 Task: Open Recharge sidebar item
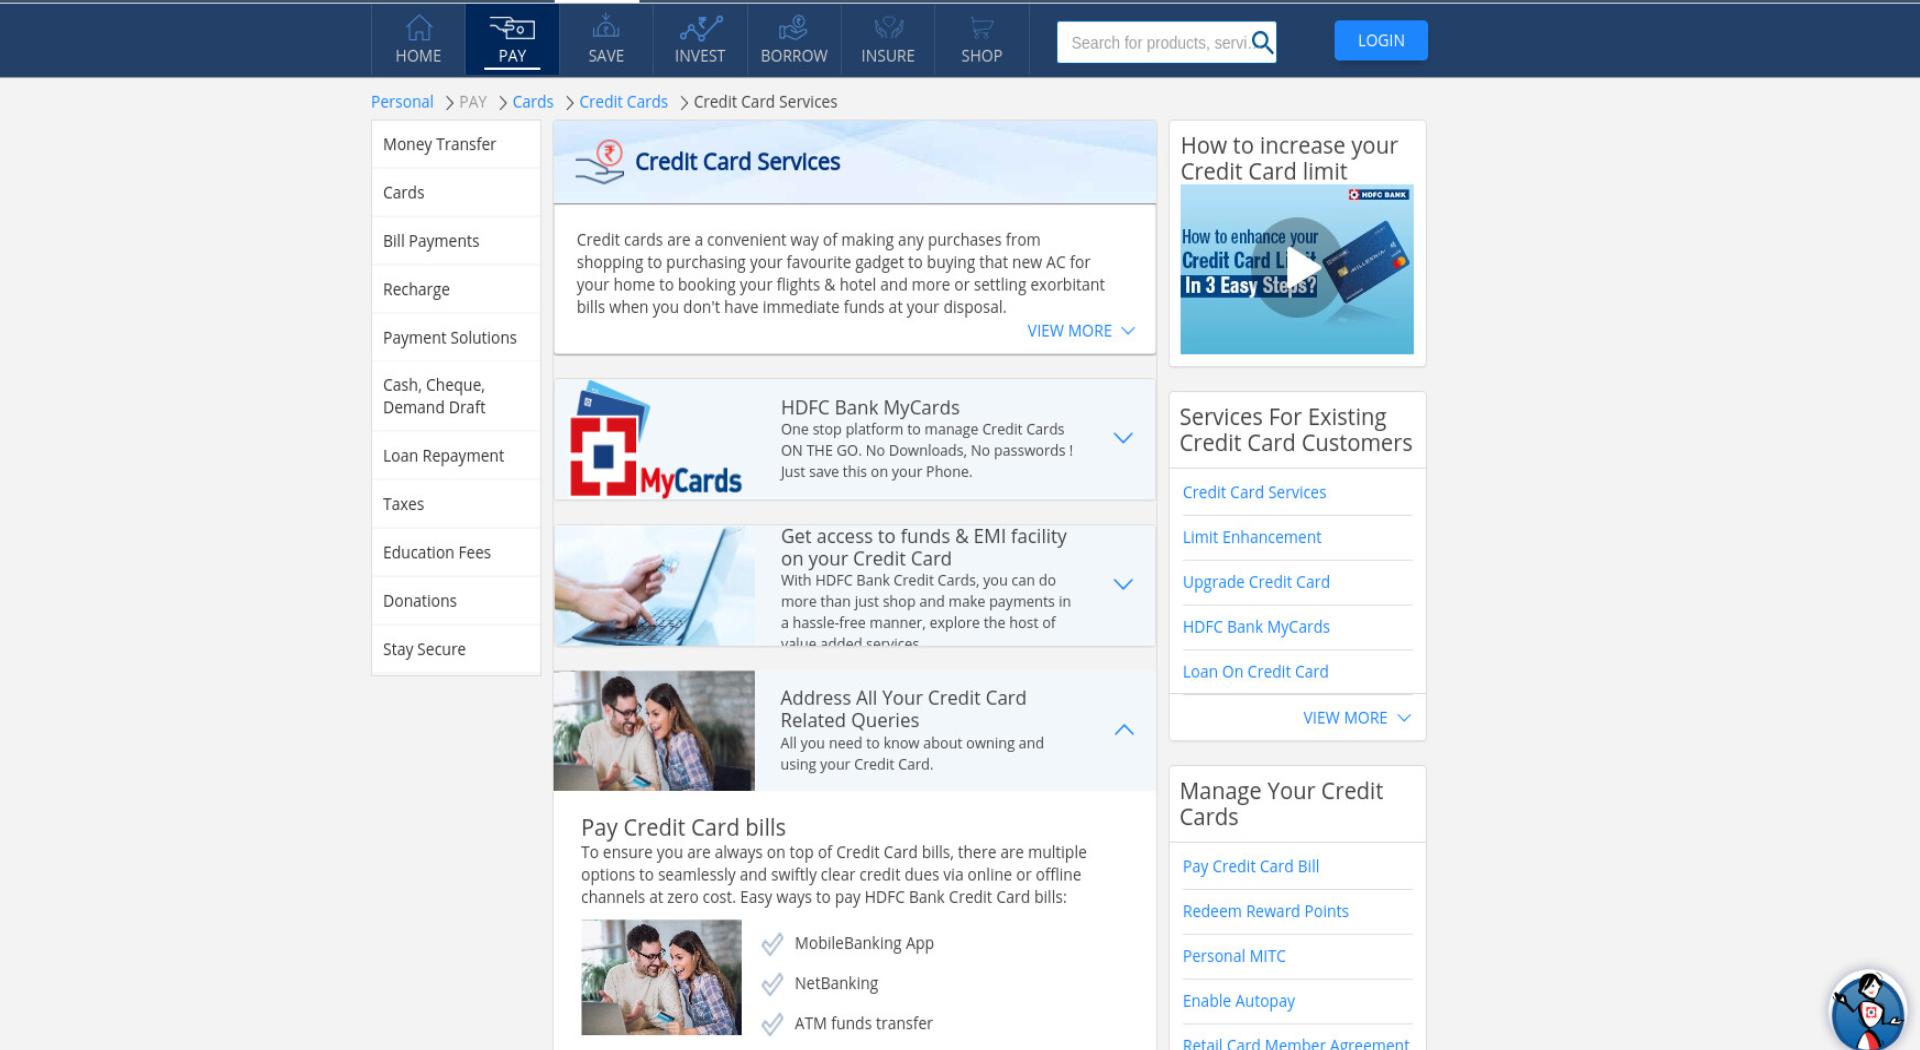456,289
